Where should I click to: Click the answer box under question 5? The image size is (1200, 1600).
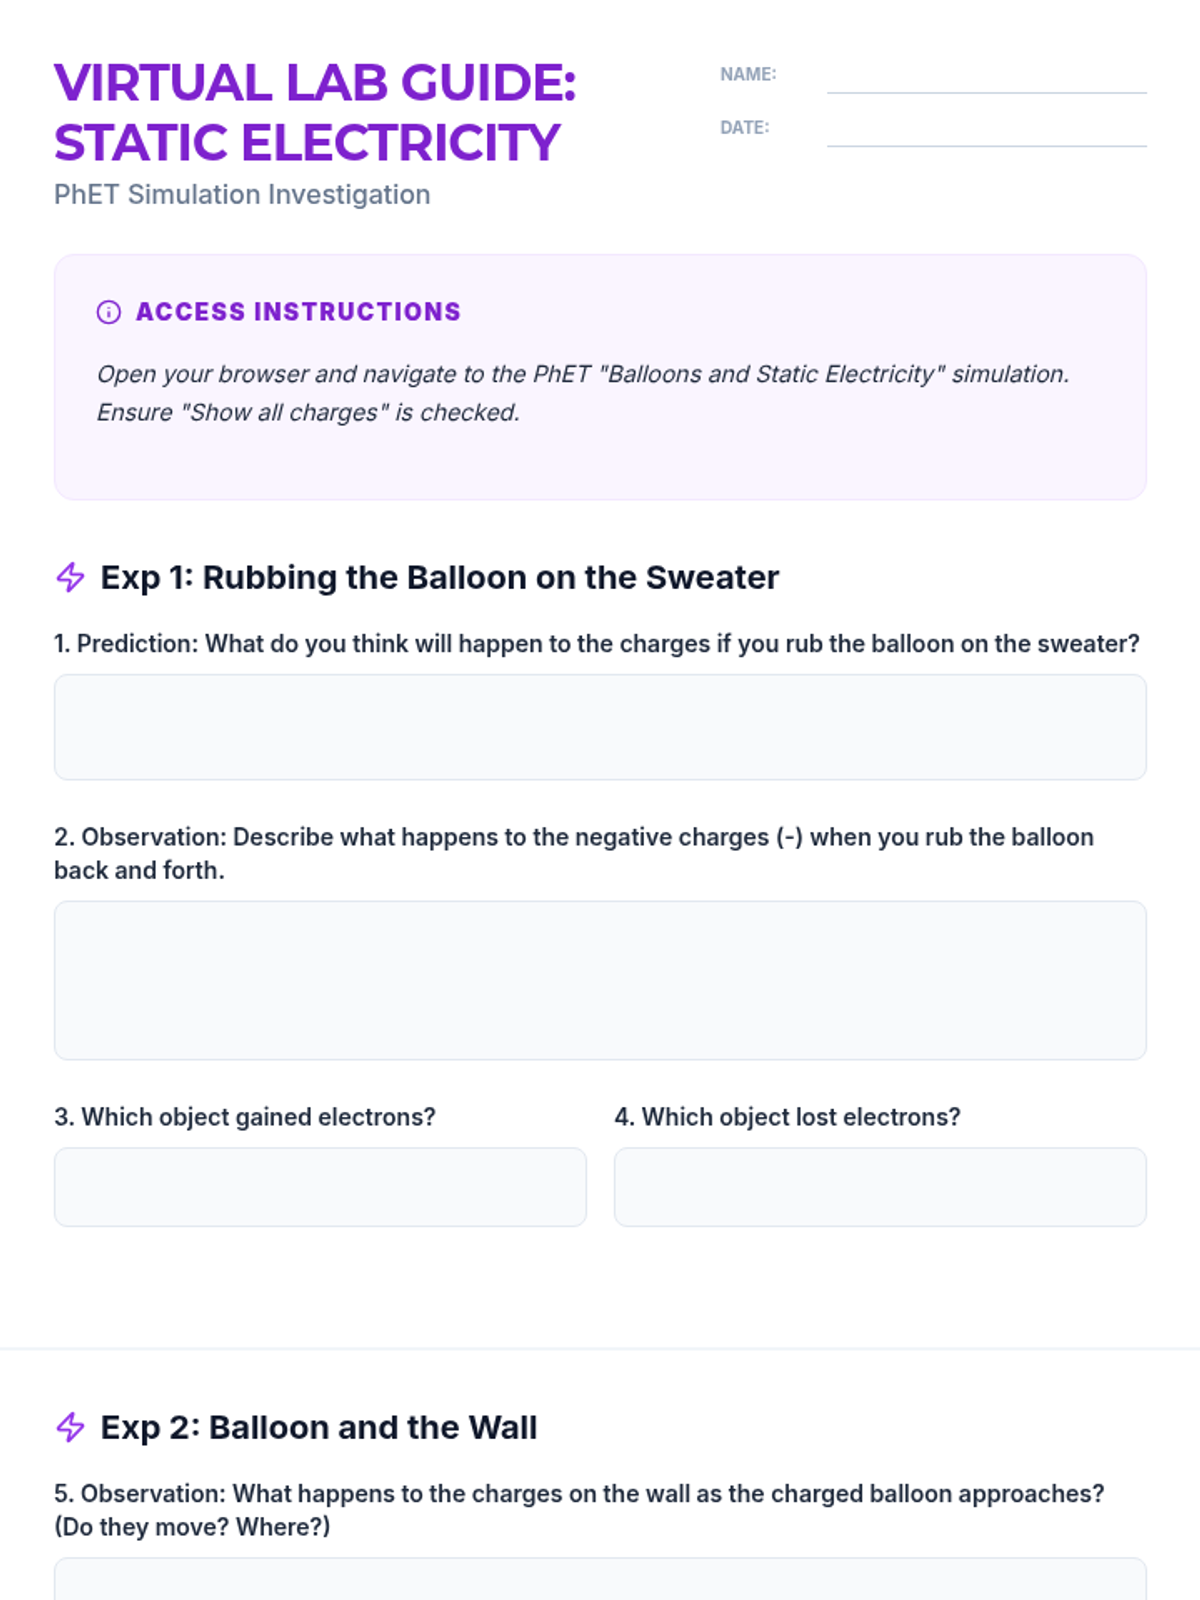[x=600, y=1580]
